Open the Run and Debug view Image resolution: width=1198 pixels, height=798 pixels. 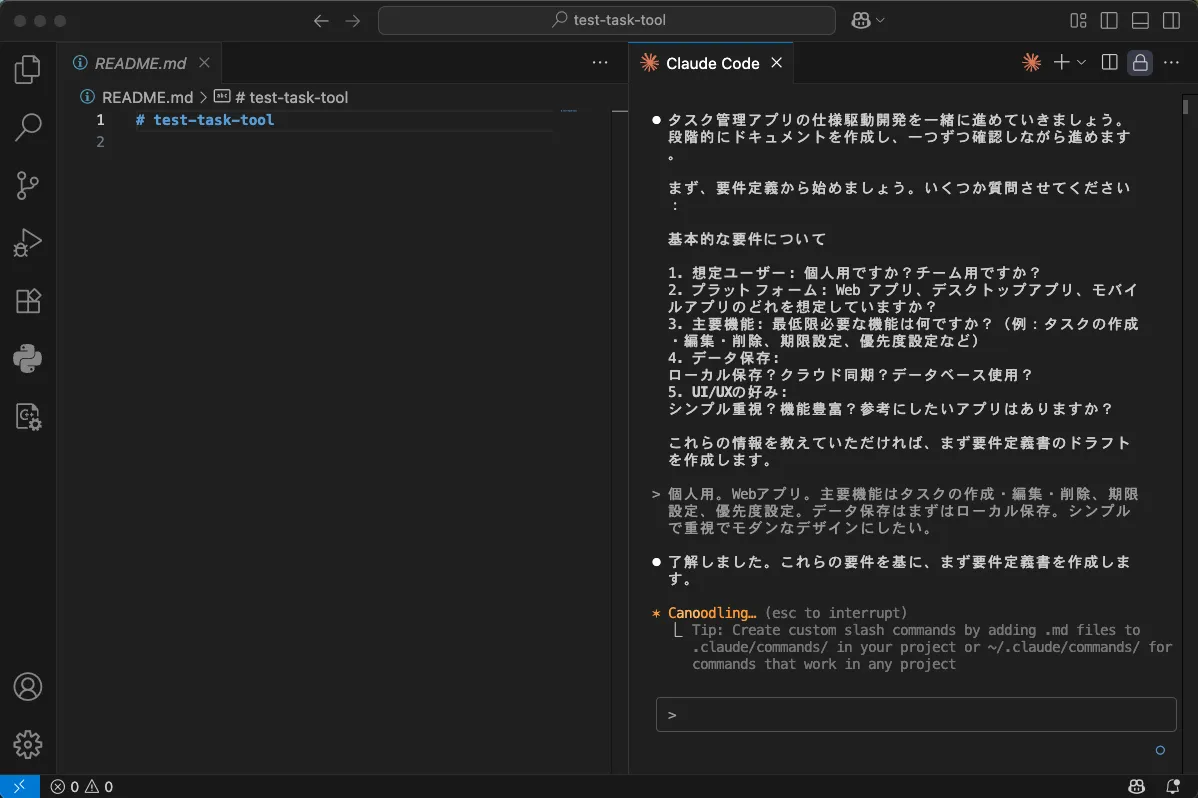point(28,243)
